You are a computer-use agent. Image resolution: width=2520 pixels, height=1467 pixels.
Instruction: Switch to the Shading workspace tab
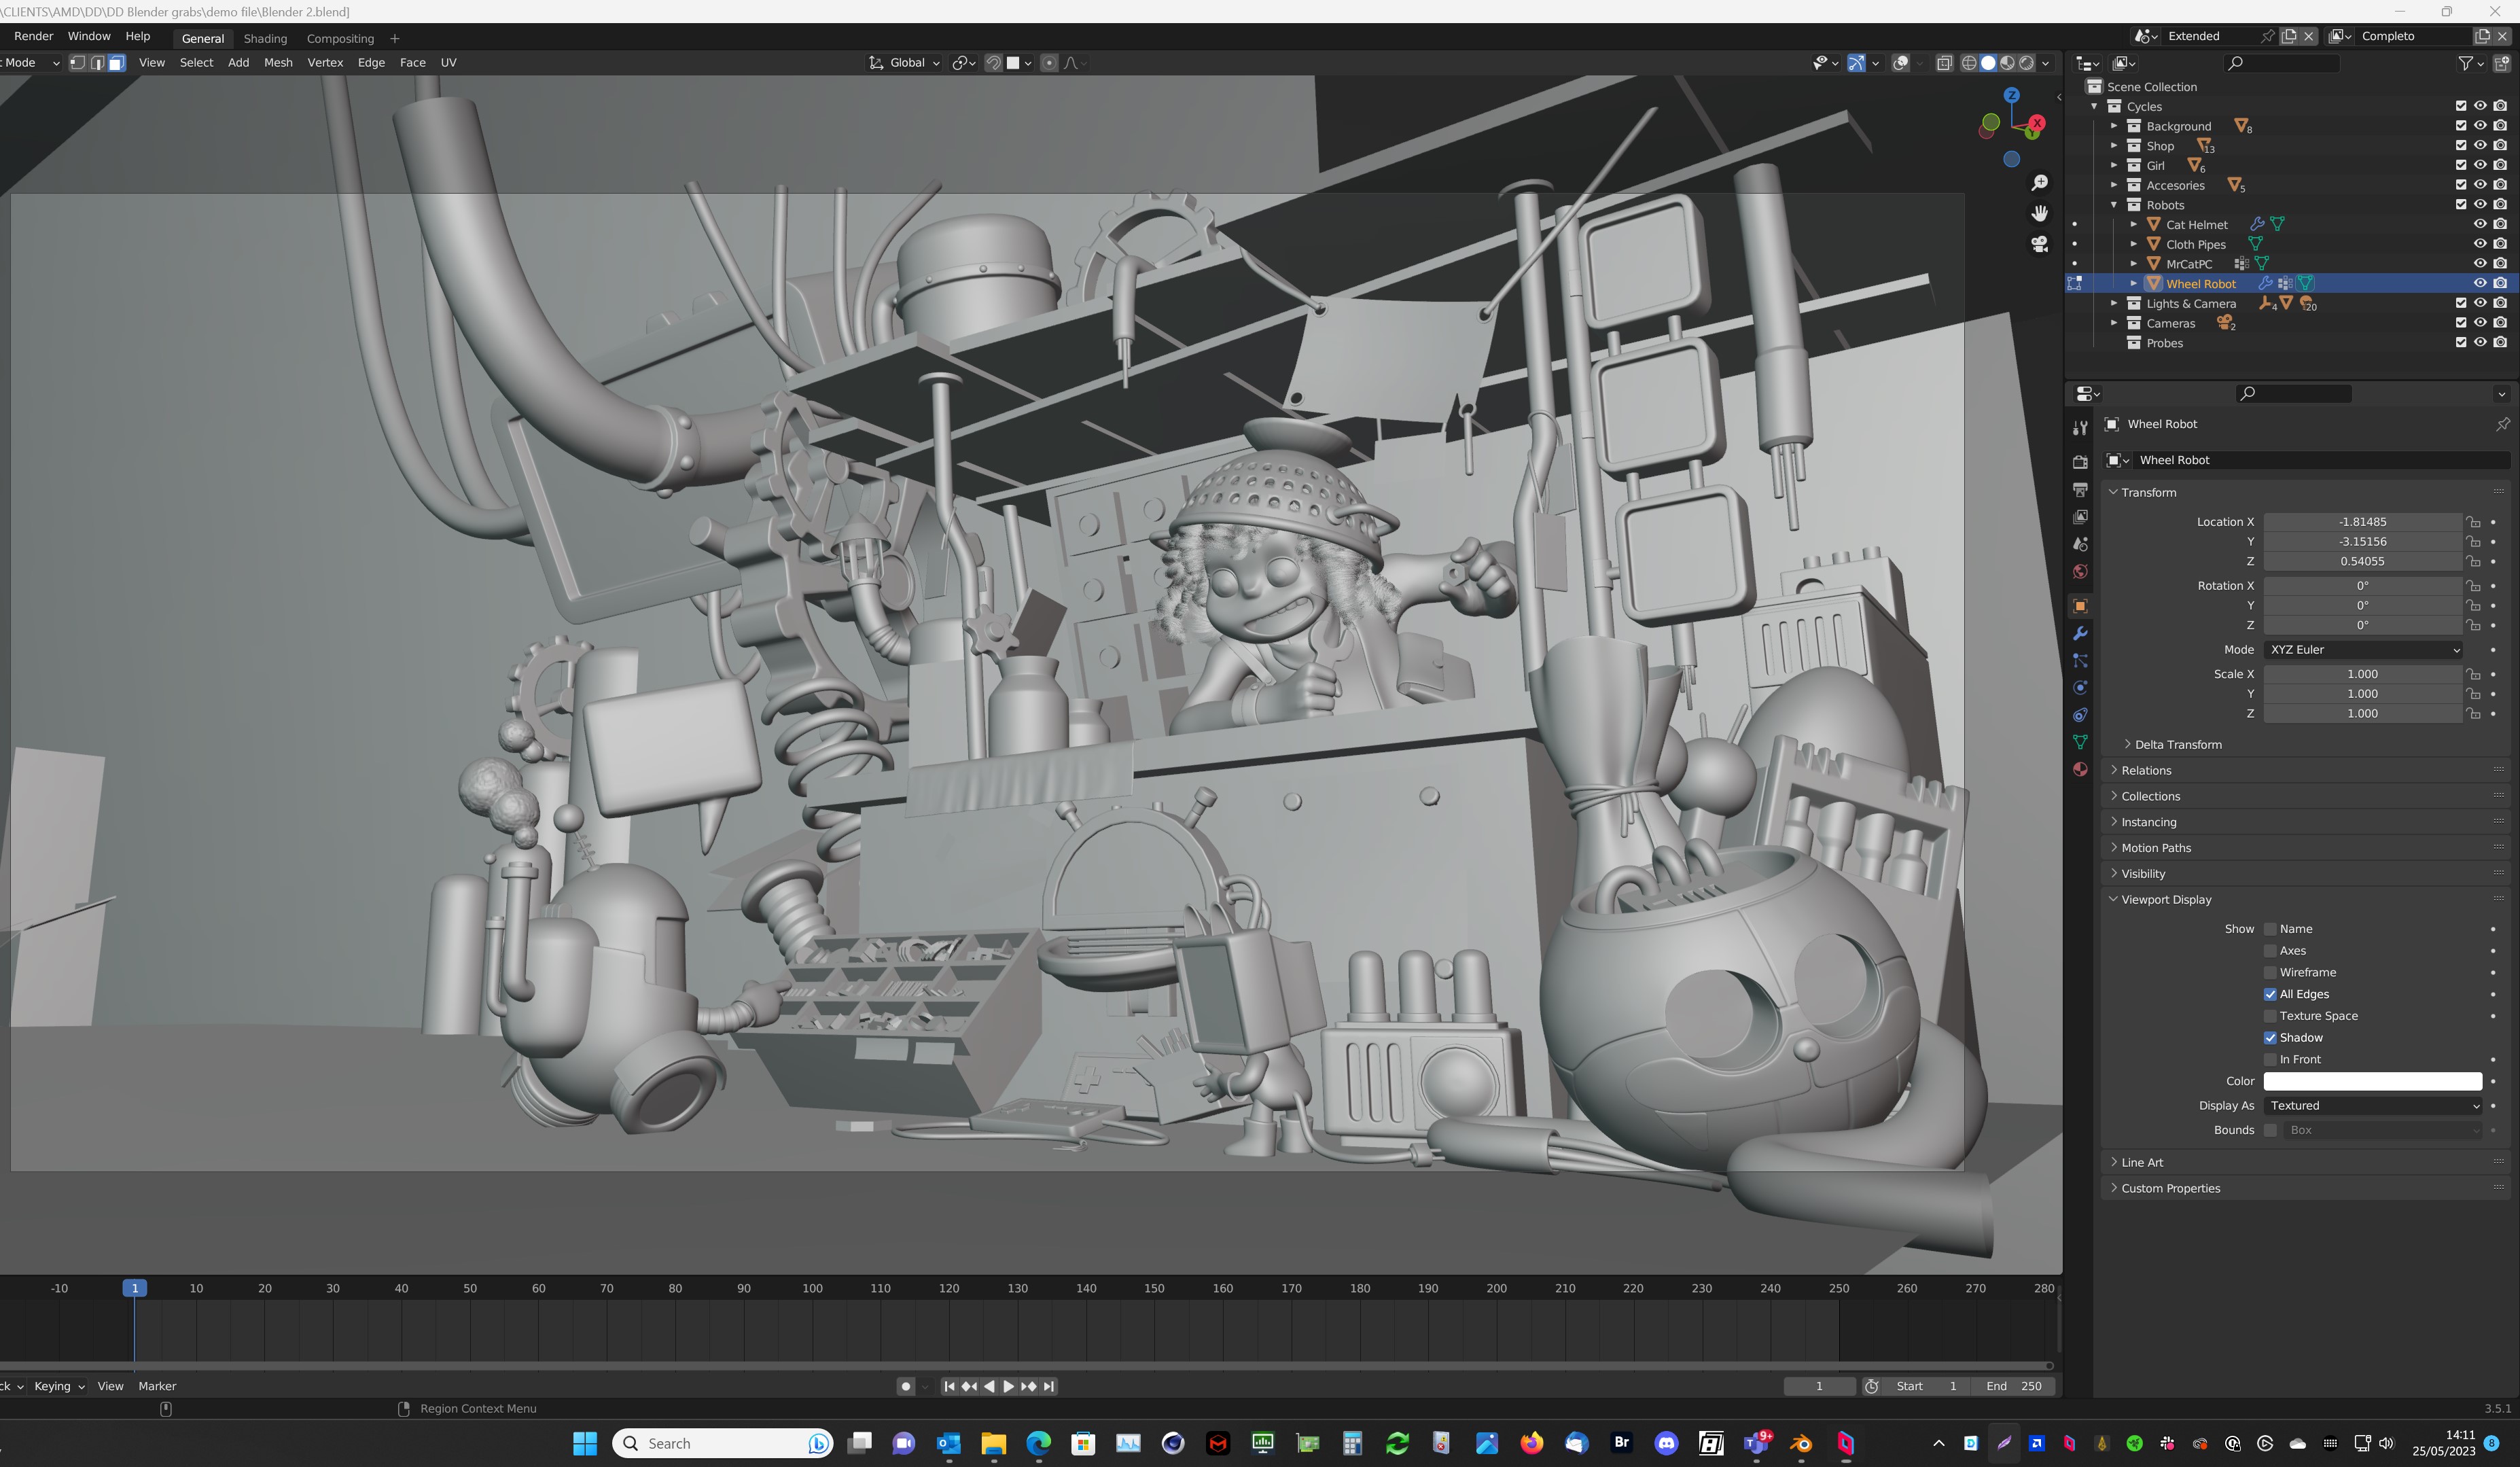(x=265, y=38)
